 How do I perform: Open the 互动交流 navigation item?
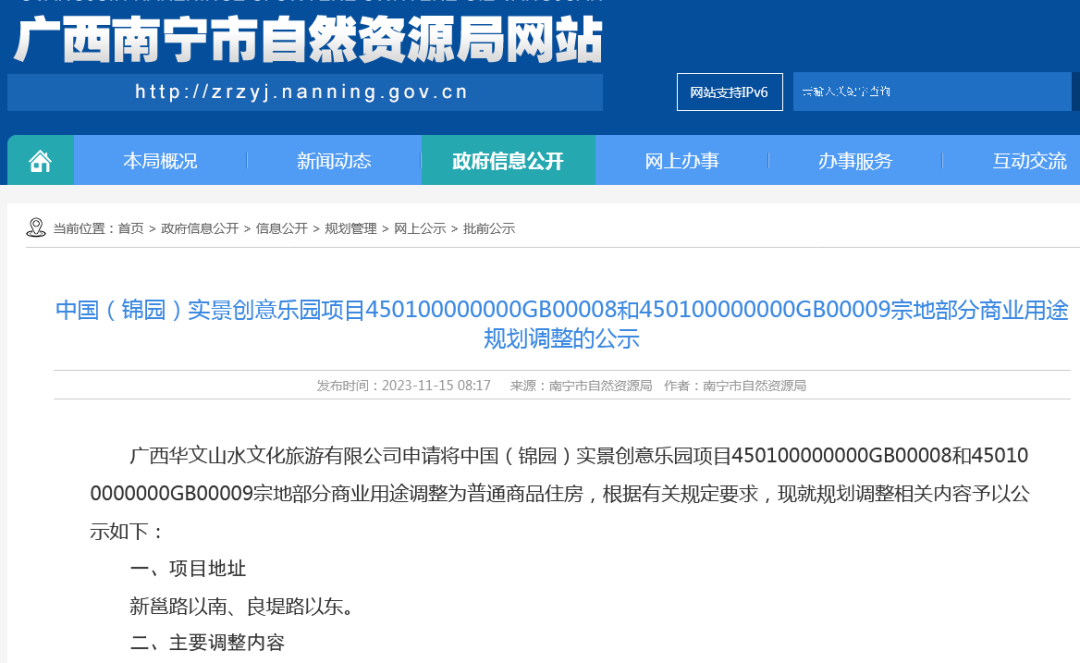[1029, 161]
